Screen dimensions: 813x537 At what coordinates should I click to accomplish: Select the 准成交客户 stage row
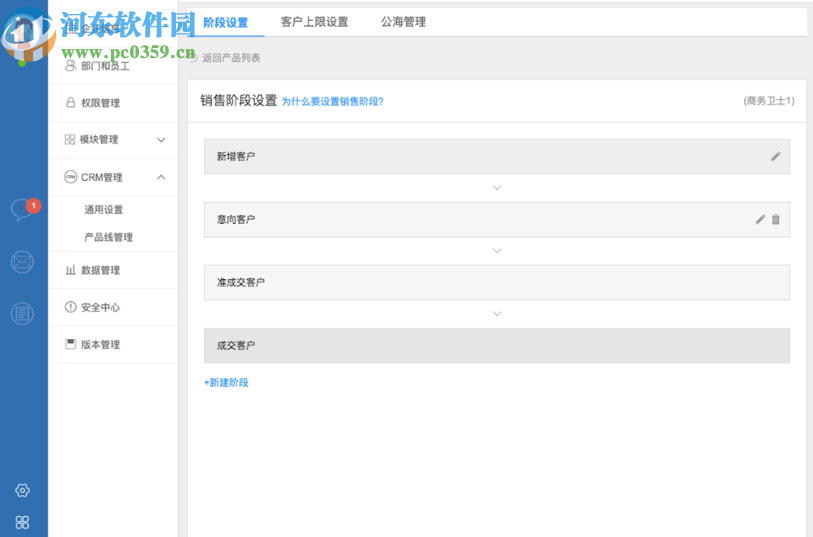(x=497, y=282)
